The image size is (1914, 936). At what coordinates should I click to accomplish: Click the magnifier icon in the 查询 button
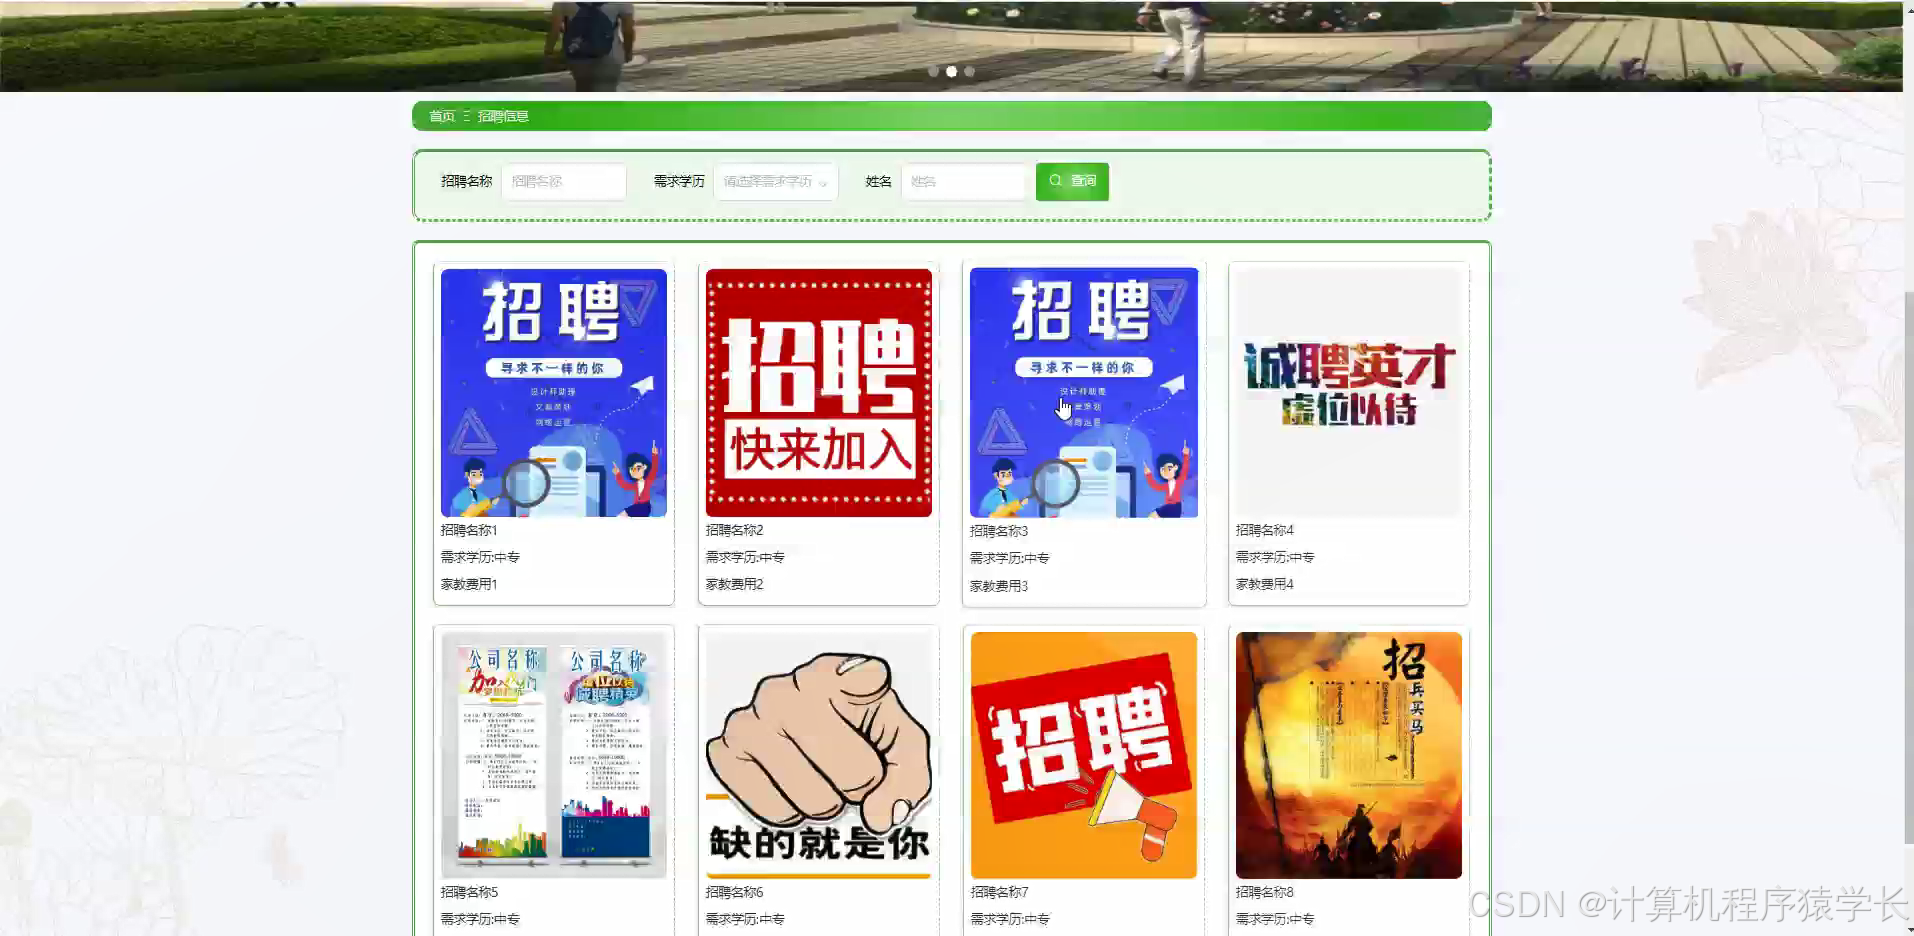pyautogui.click(x=1055, y=181)
